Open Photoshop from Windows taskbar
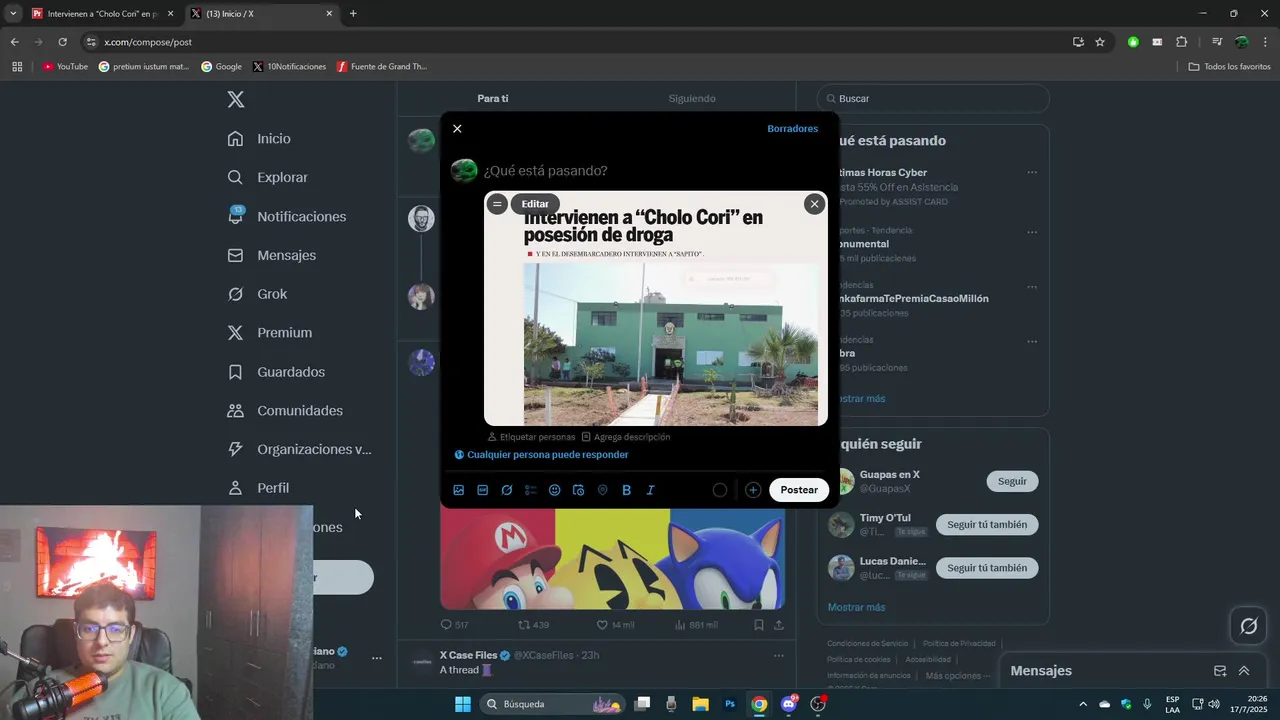This screenshot has width=1280, height=720. [730, 704]
